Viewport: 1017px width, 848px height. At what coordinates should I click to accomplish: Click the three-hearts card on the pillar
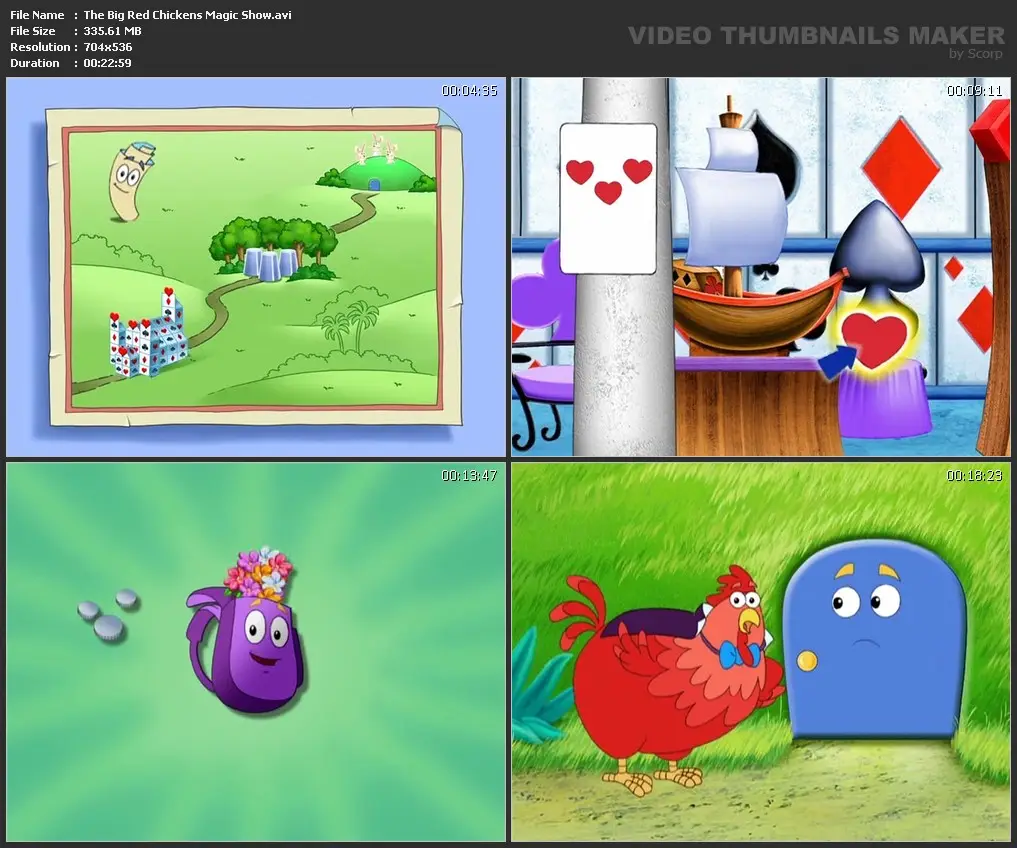608,199
